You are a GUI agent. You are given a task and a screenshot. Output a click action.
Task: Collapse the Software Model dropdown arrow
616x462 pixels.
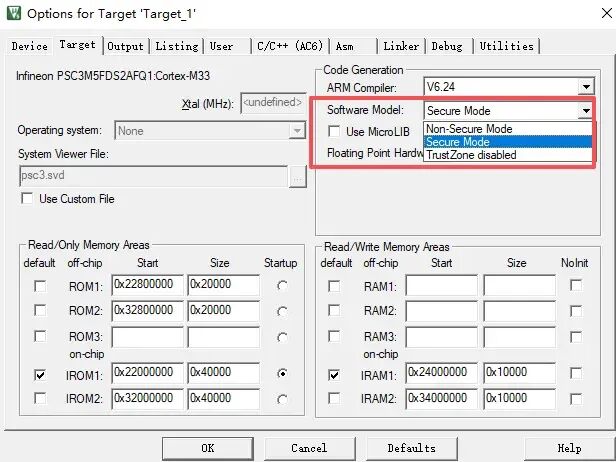pos(586,111)
